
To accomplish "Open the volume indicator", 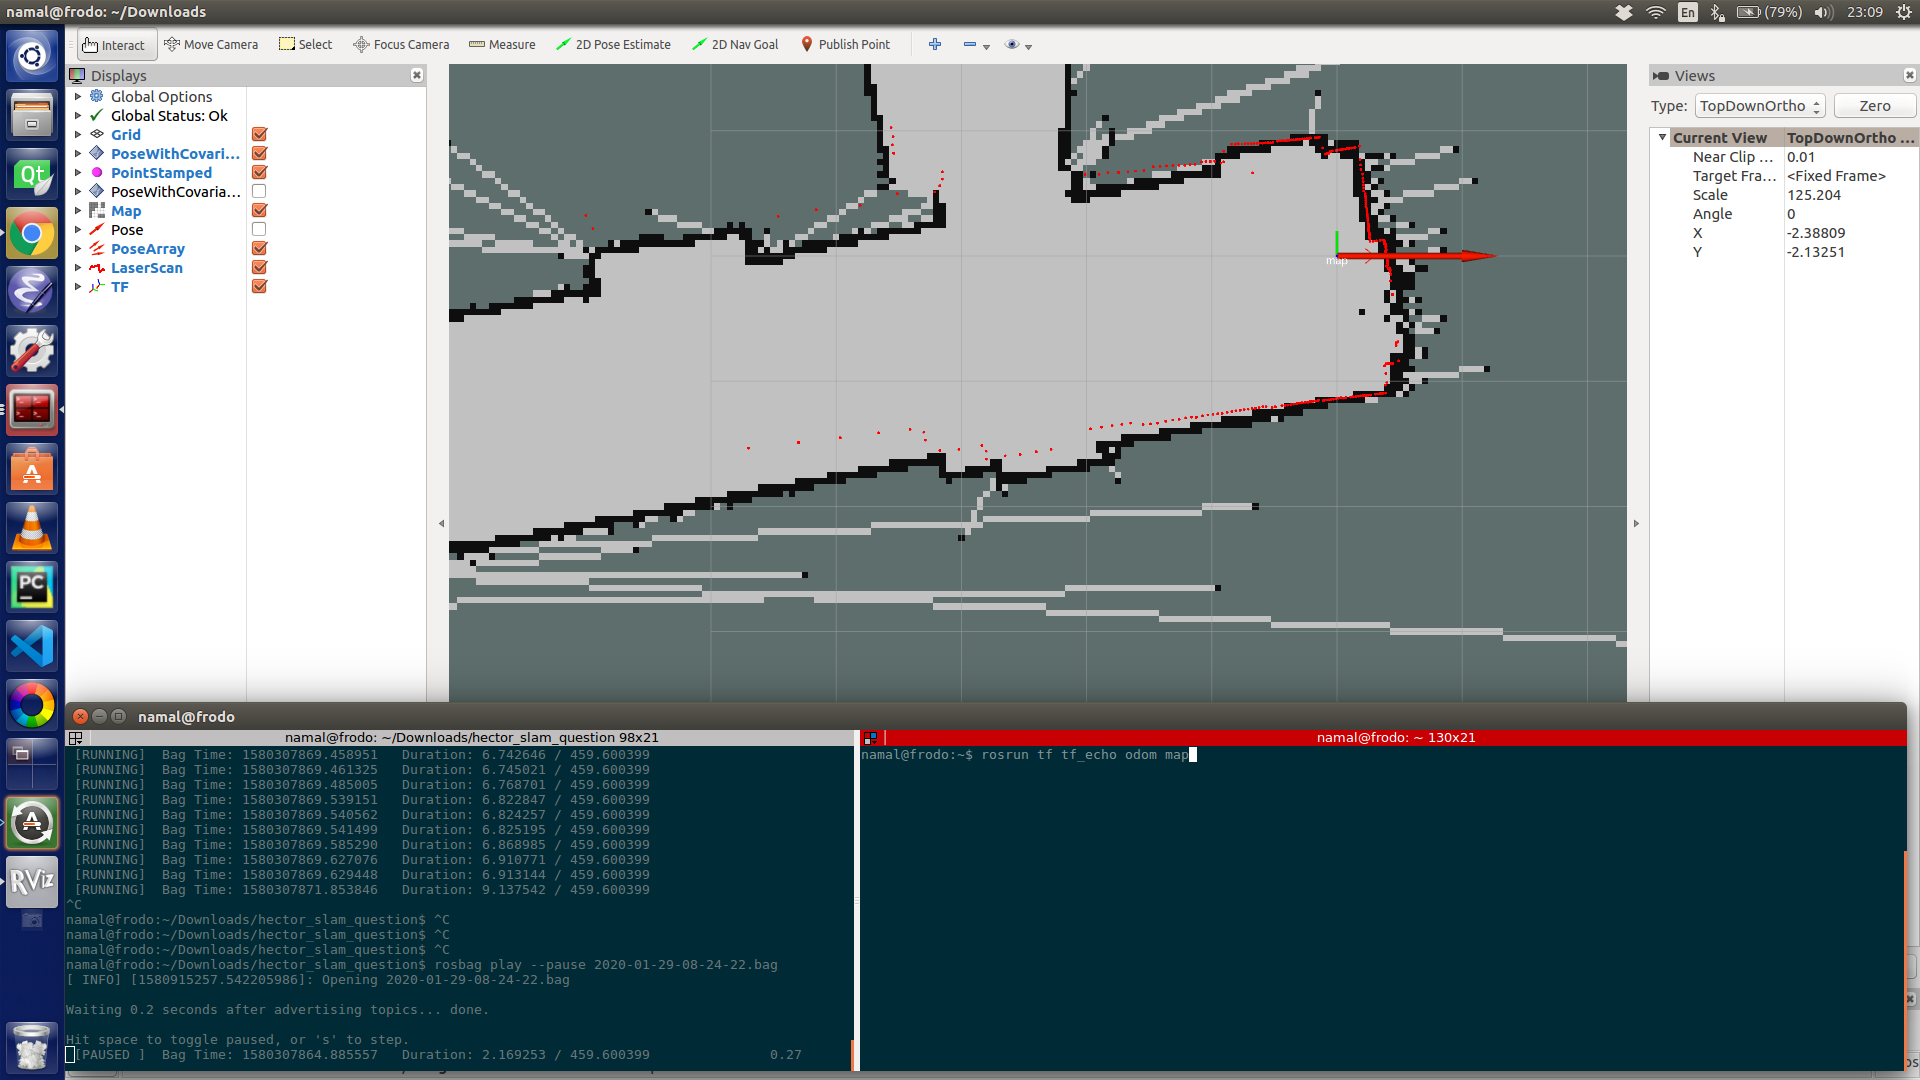I will [1823, 12].
